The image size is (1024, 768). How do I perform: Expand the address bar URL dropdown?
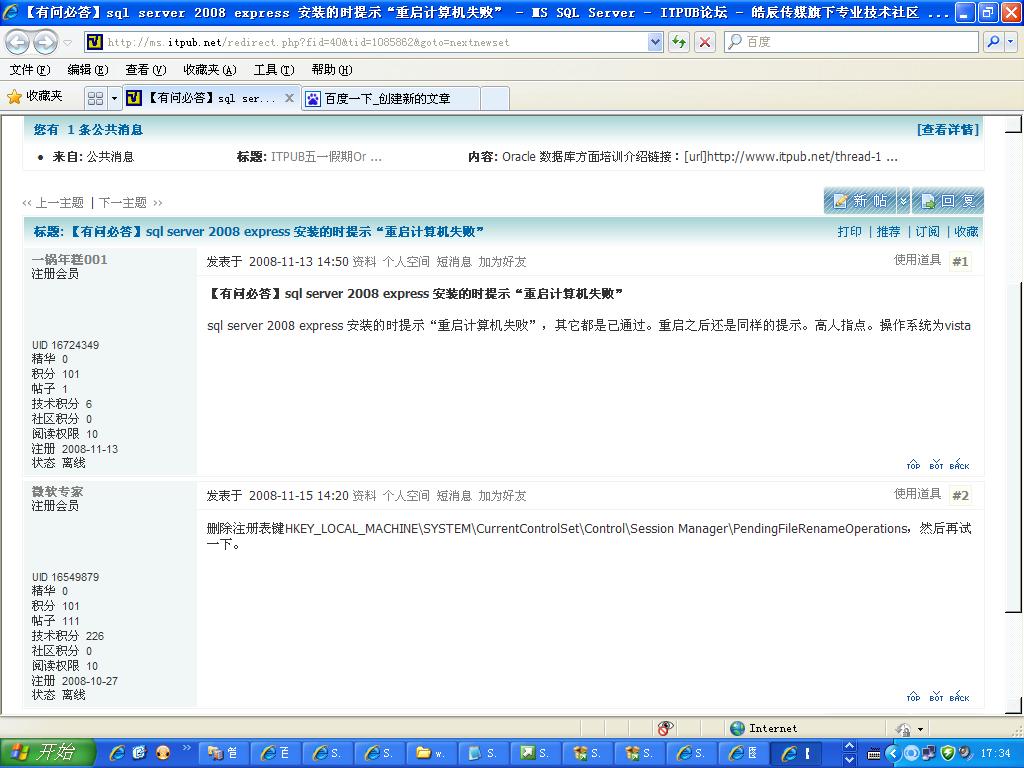coord(655,42)
